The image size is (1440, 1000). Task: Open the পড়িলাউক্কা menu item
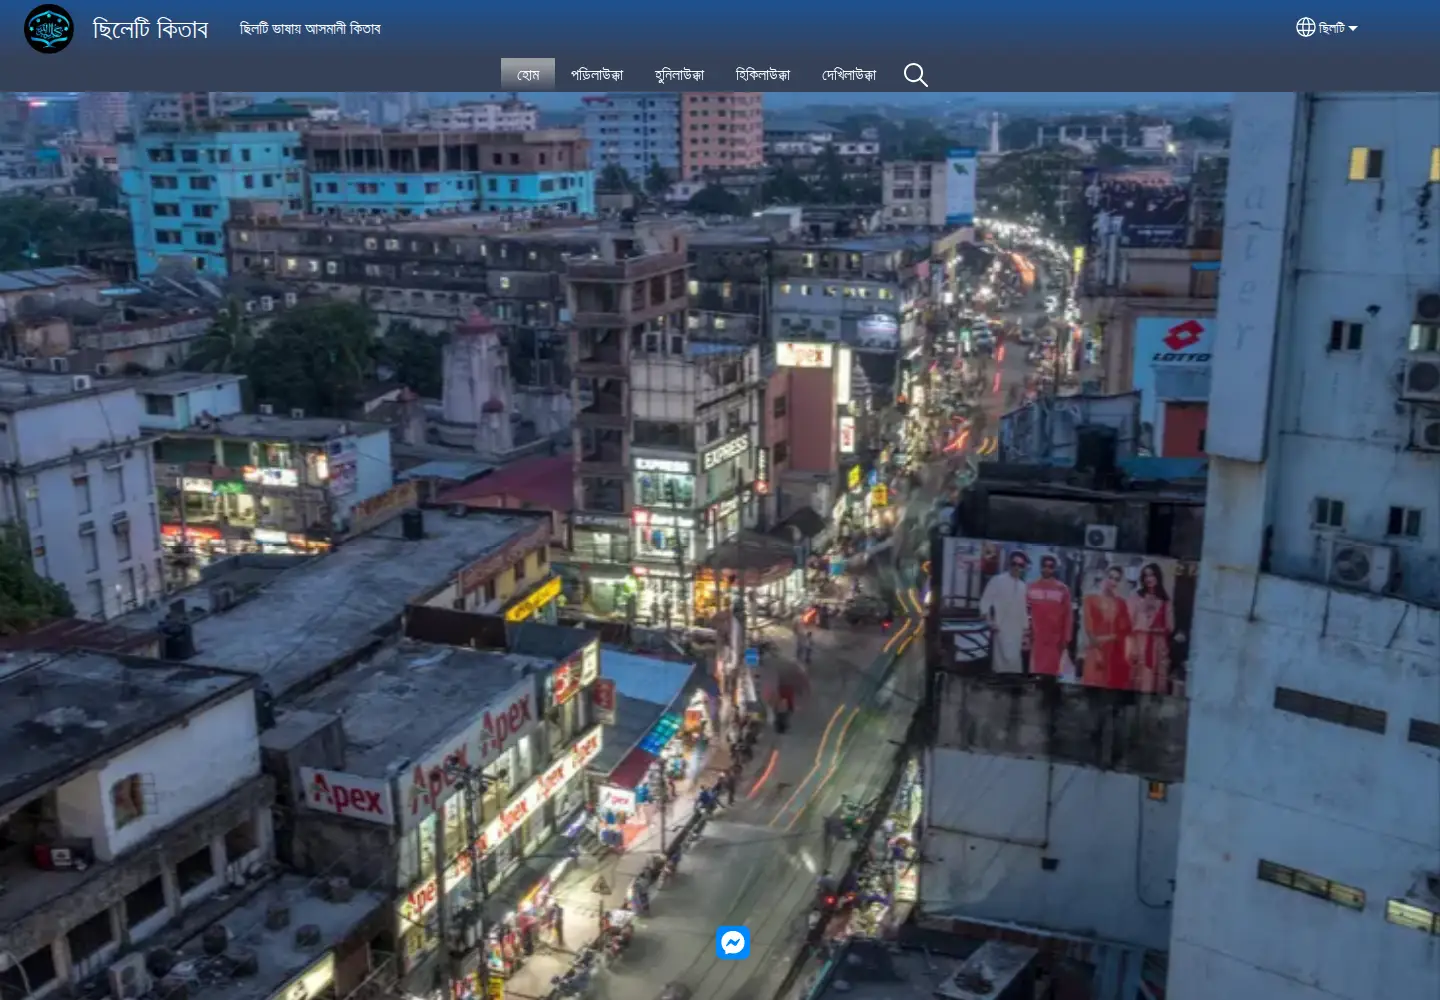[597, 75]
